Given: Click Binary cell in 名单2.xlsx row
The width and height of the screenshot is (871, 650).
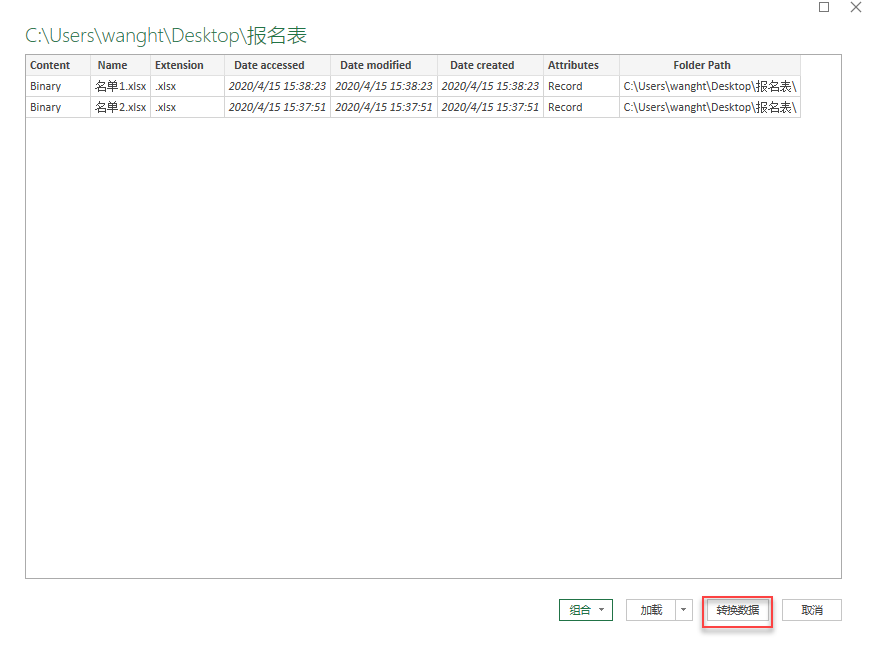Looking at the screenshot, I should click(x=58, y=107).
